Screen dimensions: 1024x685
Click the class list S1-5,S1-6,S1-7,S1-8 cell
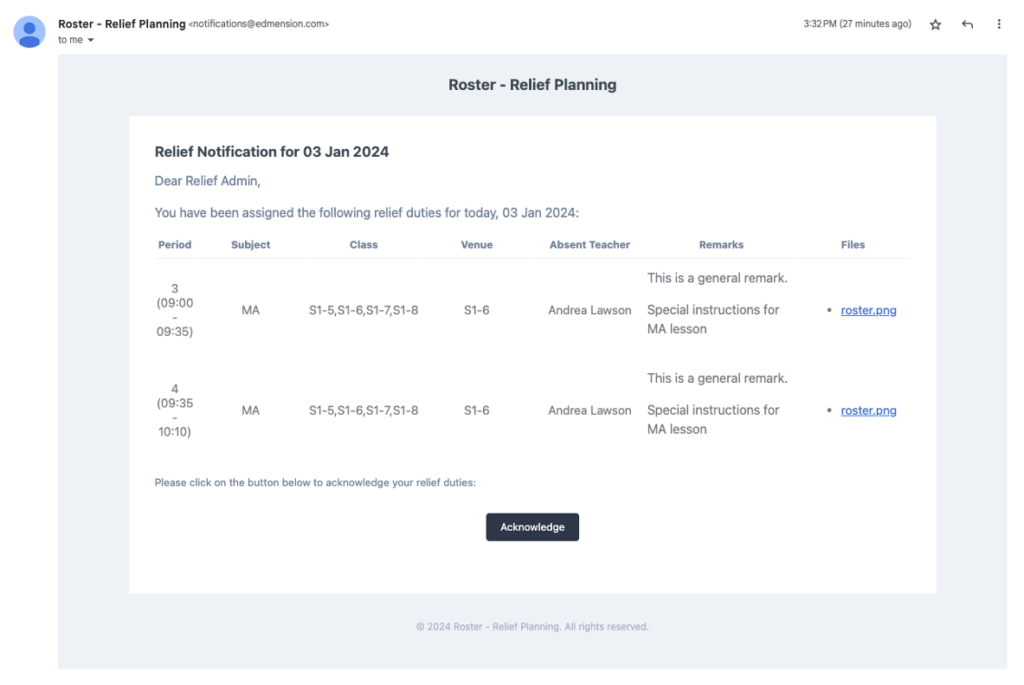point(363,310)
